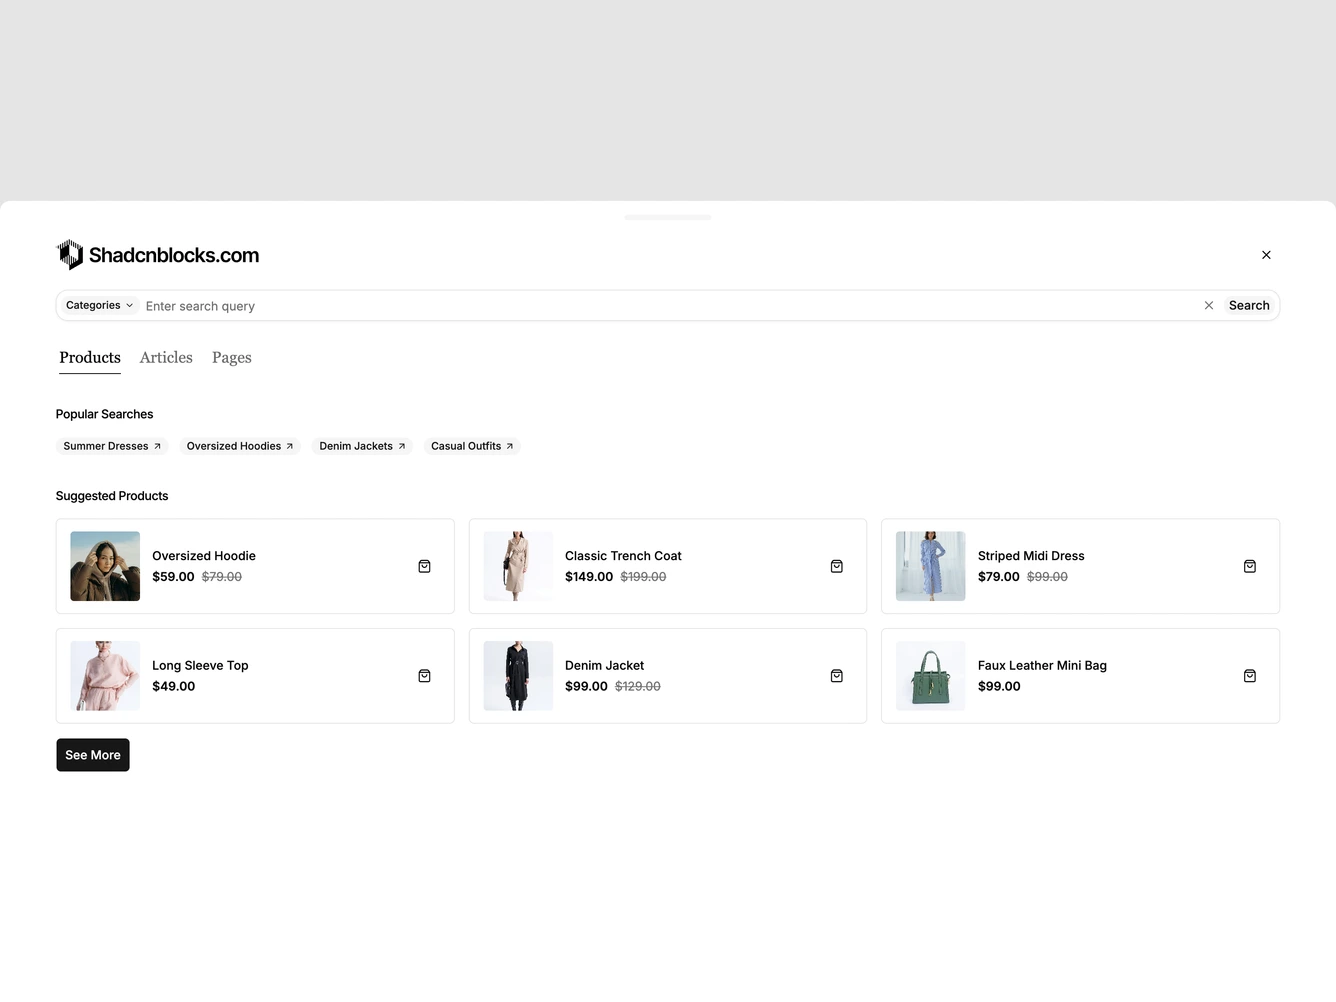This screenshot has width=1336, height=1002.
Task: Open the Long Sleeve Top product thumbnail
Action: (x=105, y=676)
